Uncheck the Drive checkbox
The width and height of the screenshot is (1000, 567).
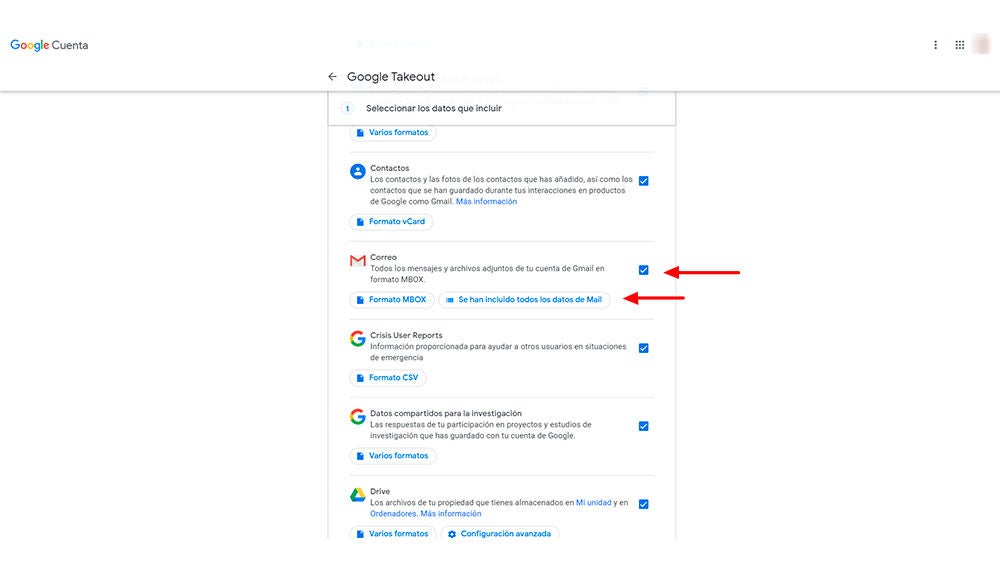[643, 504]
